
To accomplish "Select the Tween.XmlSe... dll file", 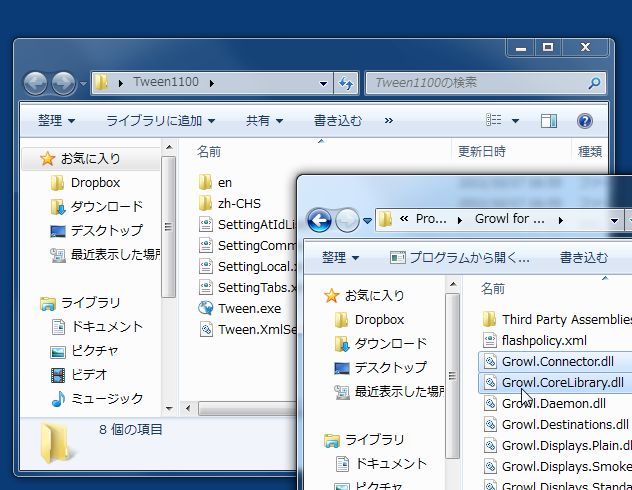I will [247, 330].
